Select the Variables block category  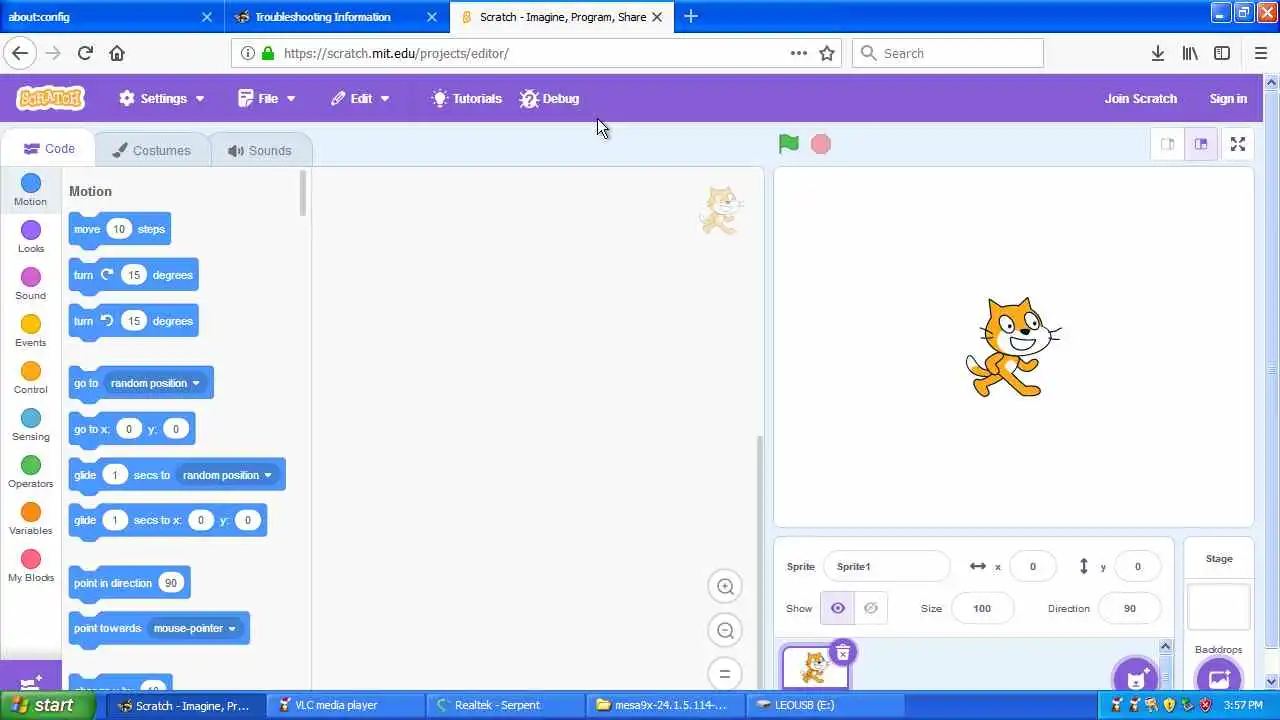point(31,519)
